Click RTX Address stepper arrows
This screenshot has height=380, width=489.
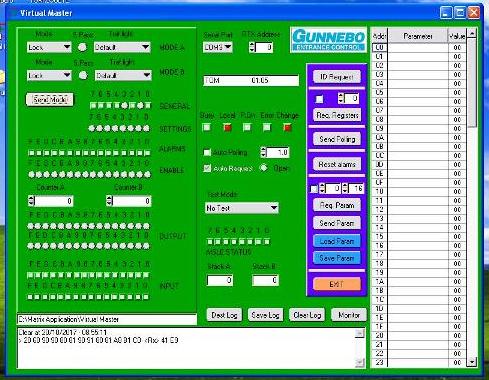click(252, 47)
